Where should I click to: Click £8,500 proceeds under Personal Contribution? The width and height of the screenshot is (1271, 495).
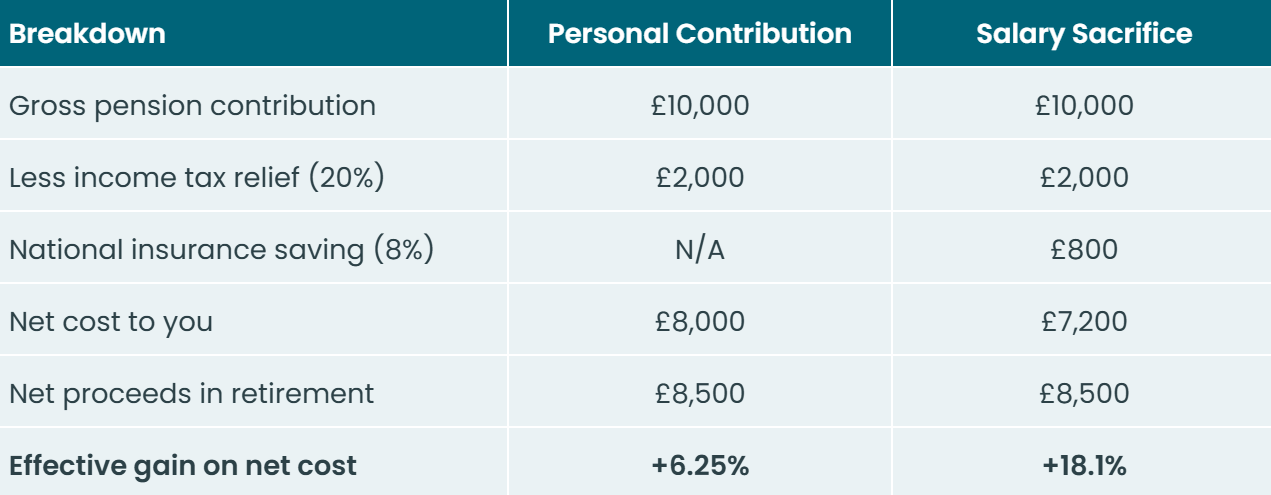coord(700,393)
